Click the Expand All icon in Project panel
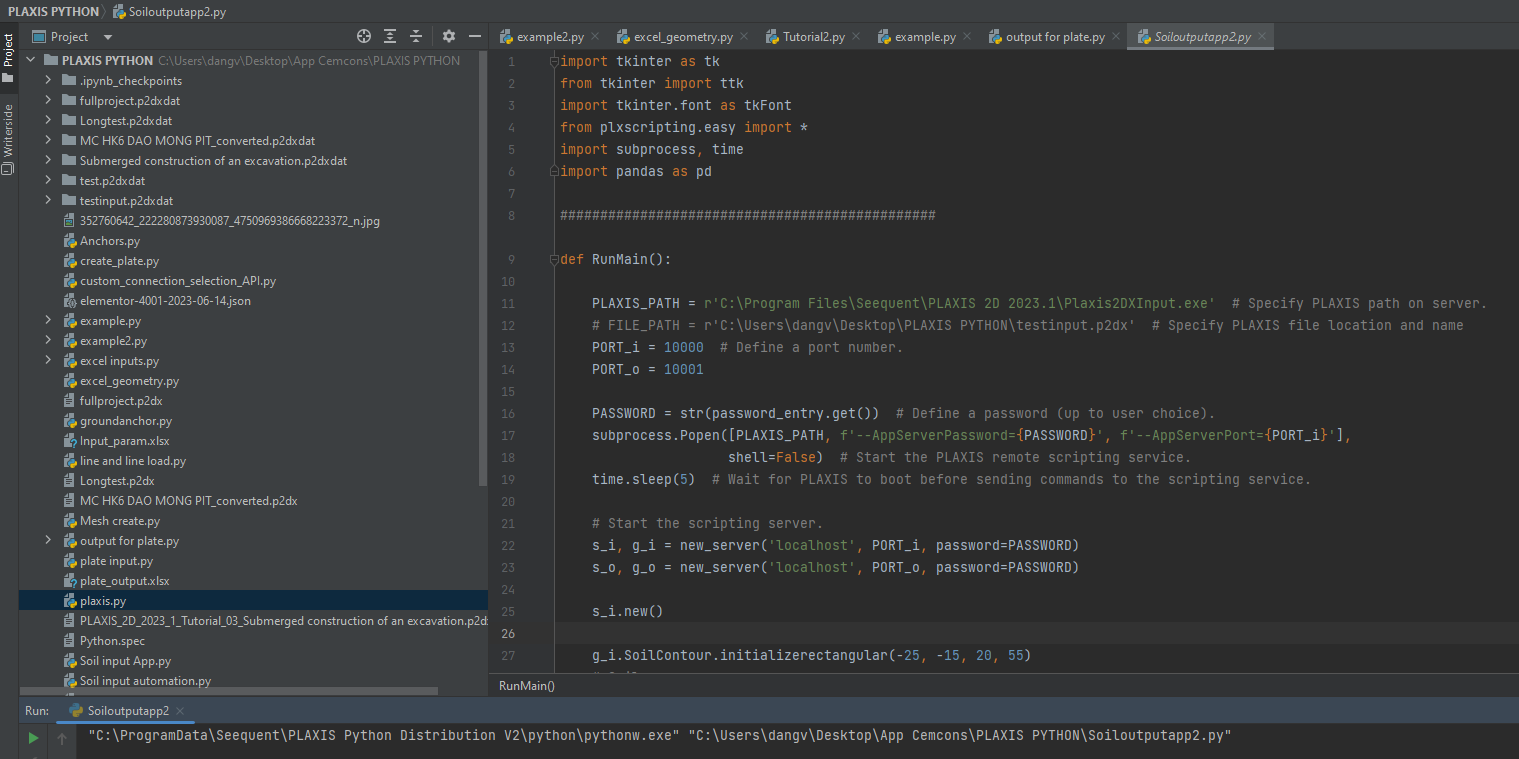Screen dimensions: 1519x759 pyautogui.click(x=390, y=36)
